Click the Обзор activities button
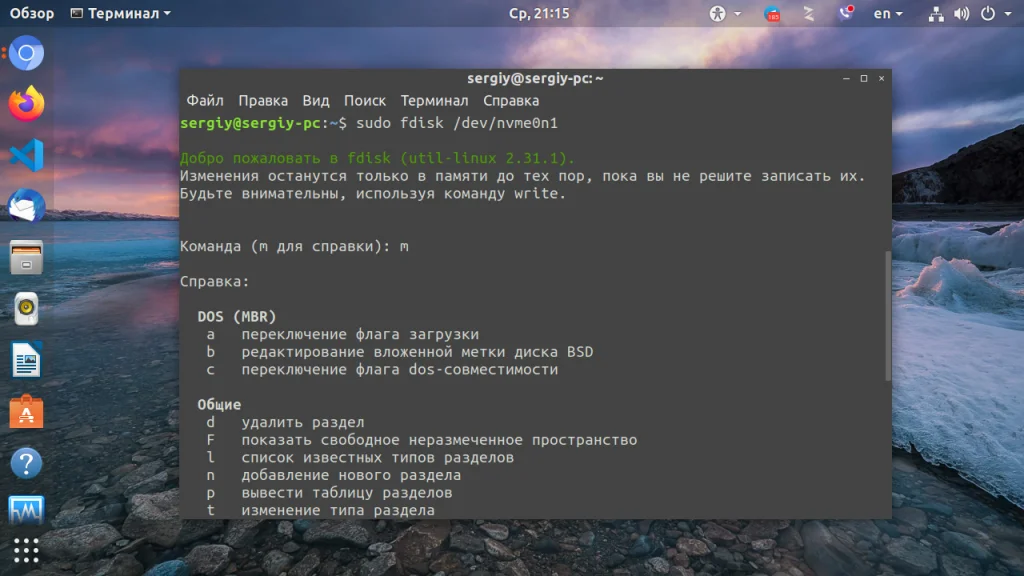 click(x=31, y=13)
